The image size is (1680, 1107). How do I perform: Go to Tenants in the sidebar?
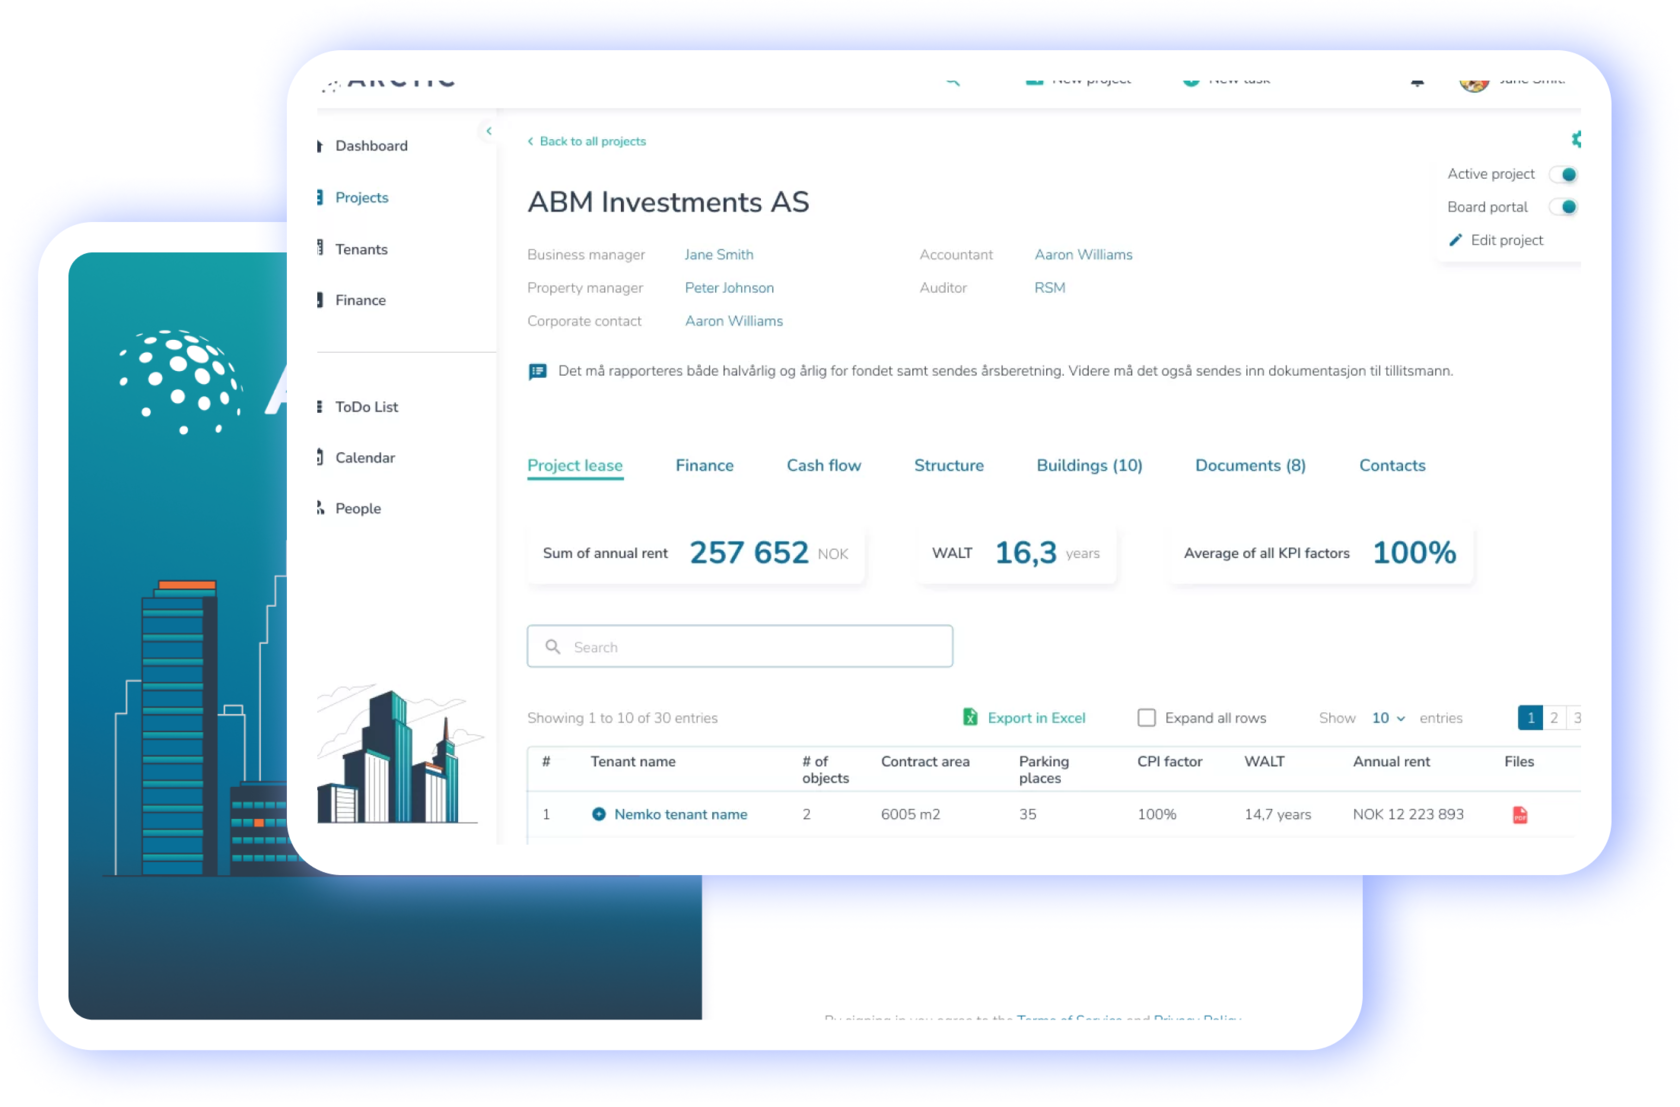point(361,249)
